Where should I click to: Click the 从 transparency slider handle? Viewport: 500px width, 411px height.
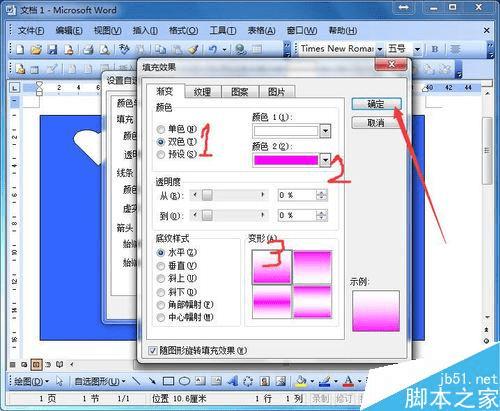click(x=207, y=195)
